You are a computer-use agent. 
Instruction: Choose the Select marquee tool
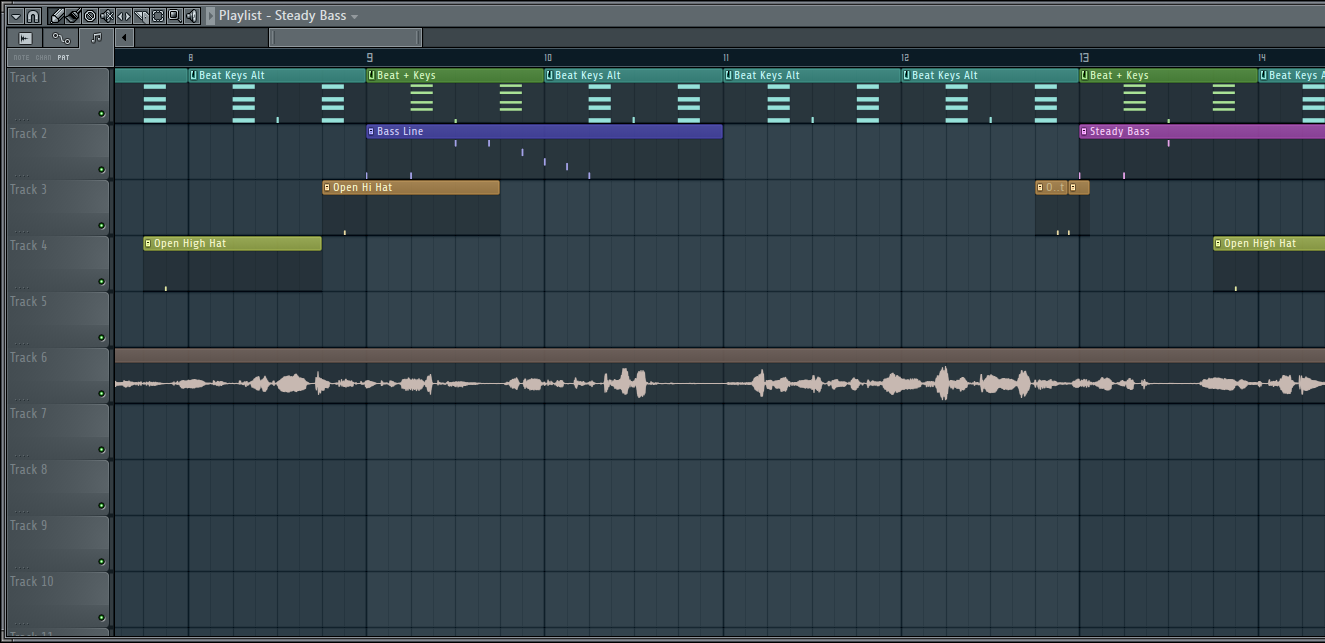158,16
